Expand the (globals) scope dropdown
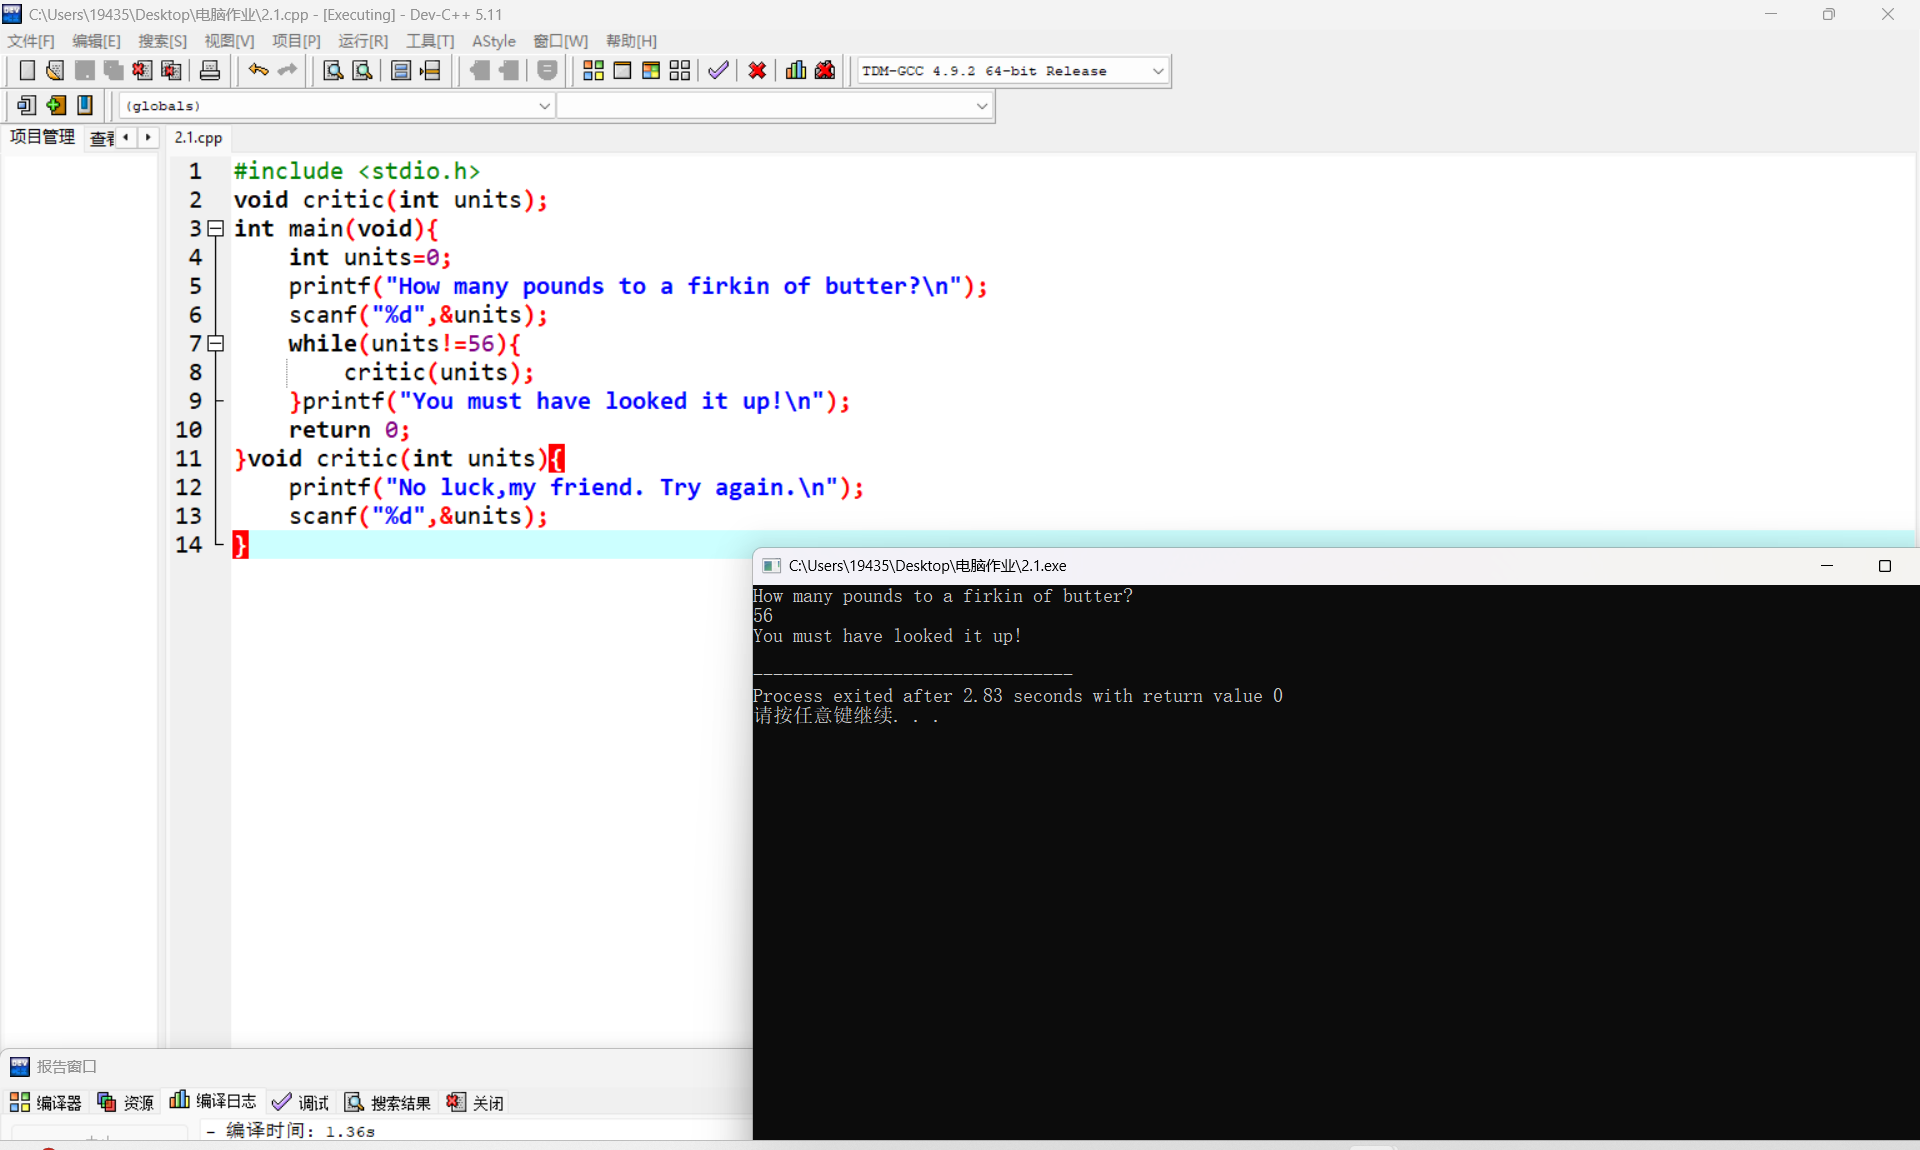This screenshot has height=1150, width=1920. [544, 106]
